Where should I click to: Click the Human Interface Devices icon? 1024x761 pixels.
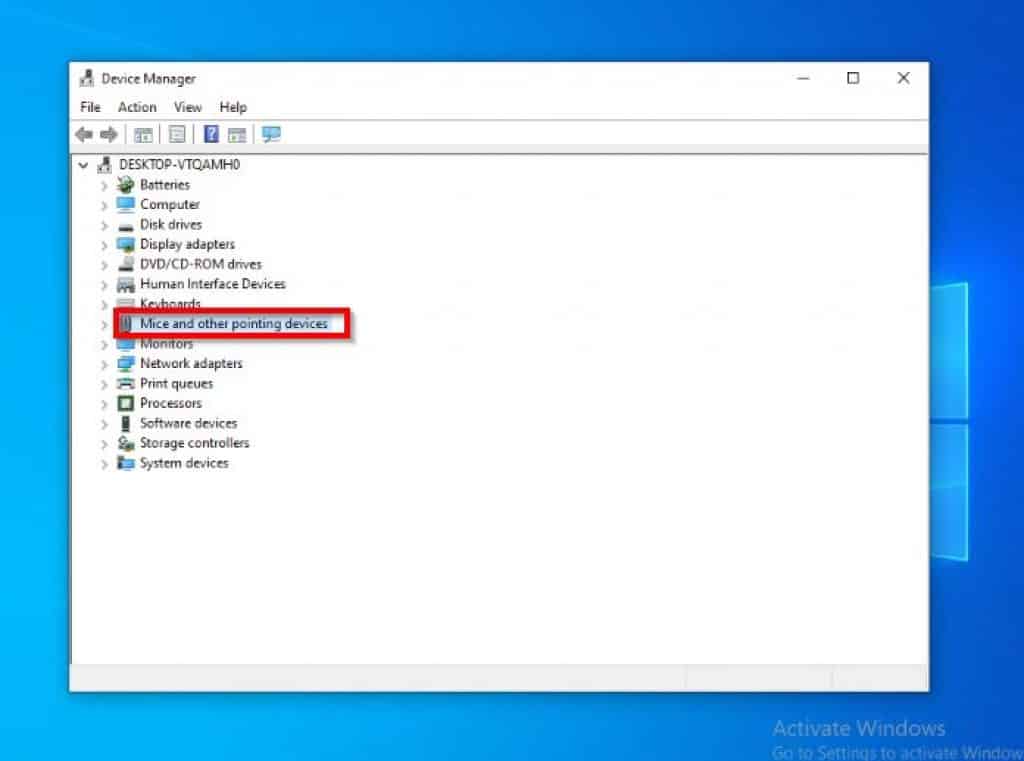(125, 284)
